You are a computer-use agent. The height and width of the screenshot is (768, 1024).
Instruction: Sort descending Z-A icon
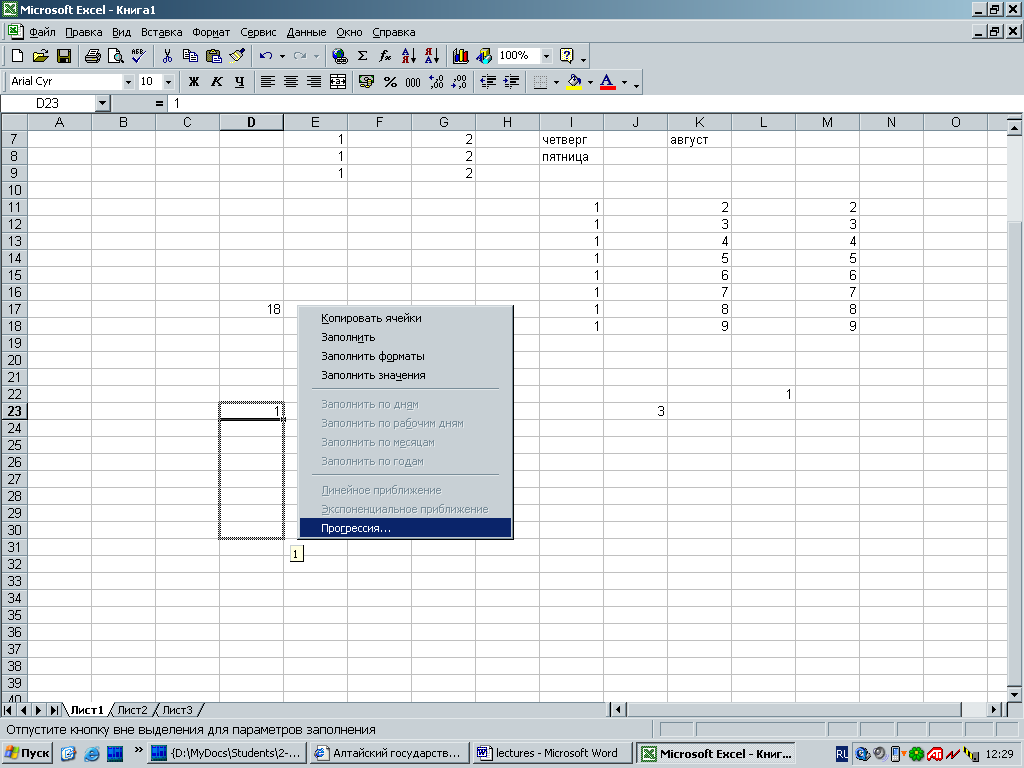click(x=432, y=56)
